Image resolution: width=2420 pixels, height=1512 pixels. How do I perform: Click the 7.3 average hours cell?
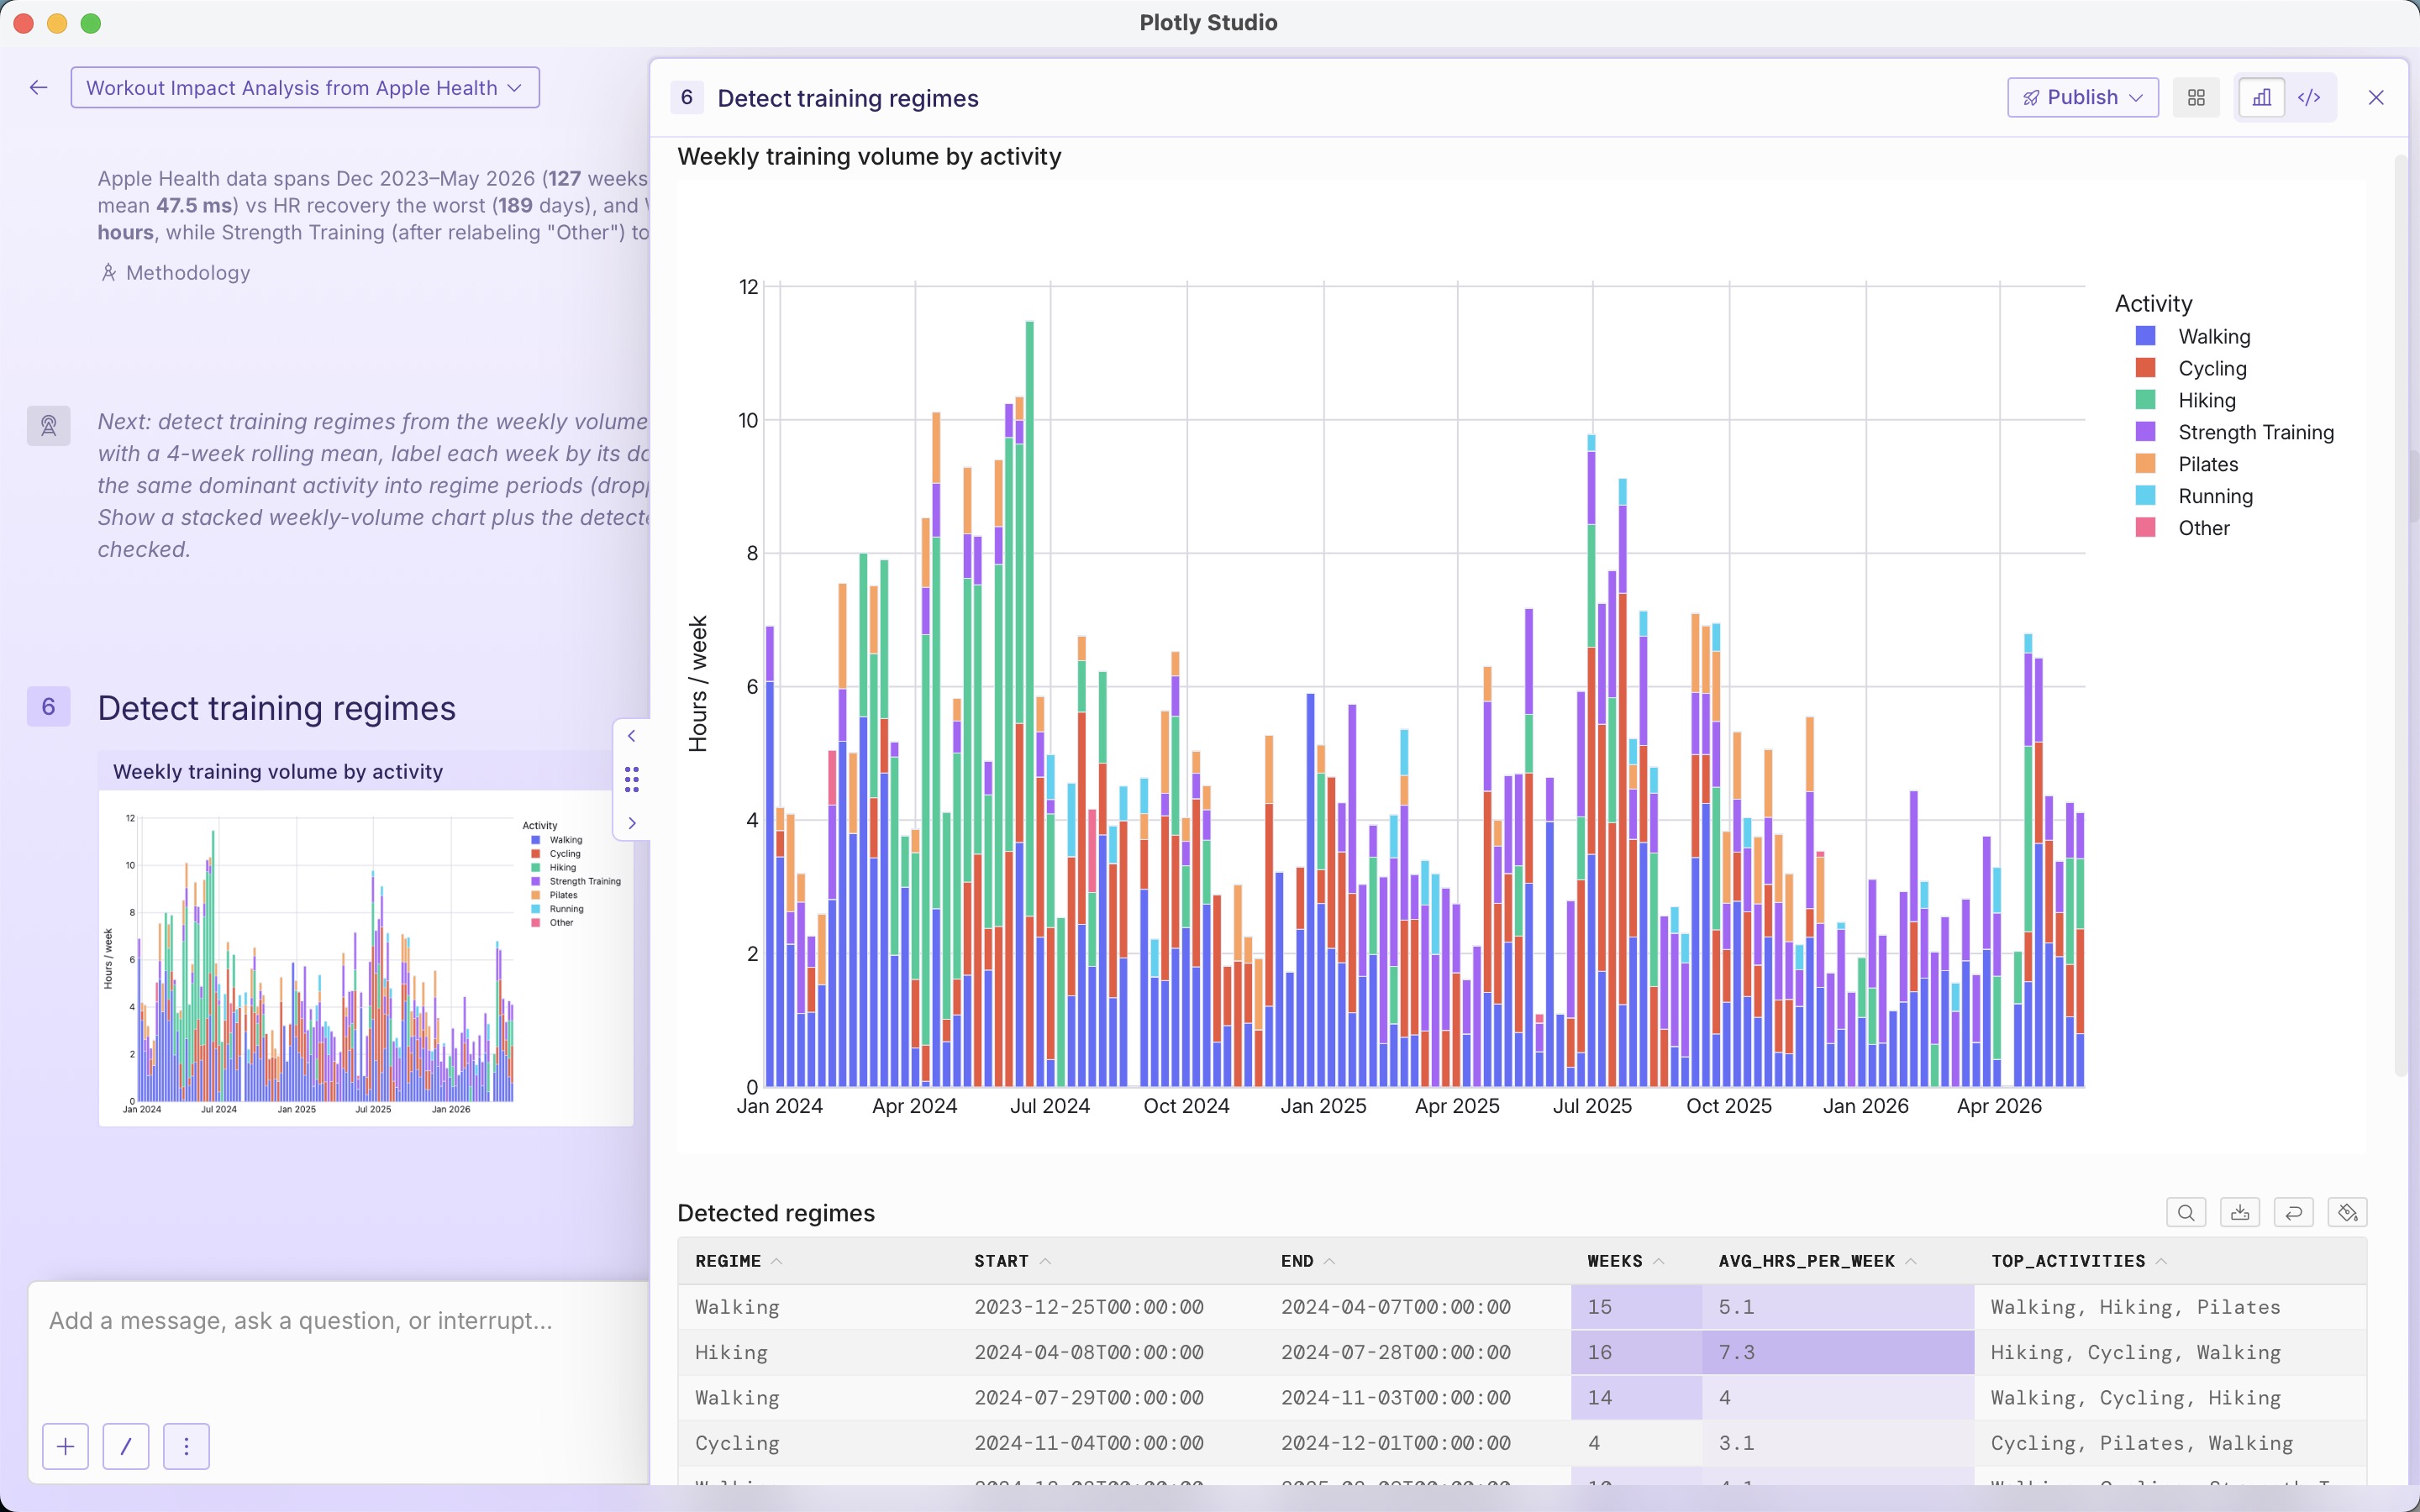[1837, 1353]
